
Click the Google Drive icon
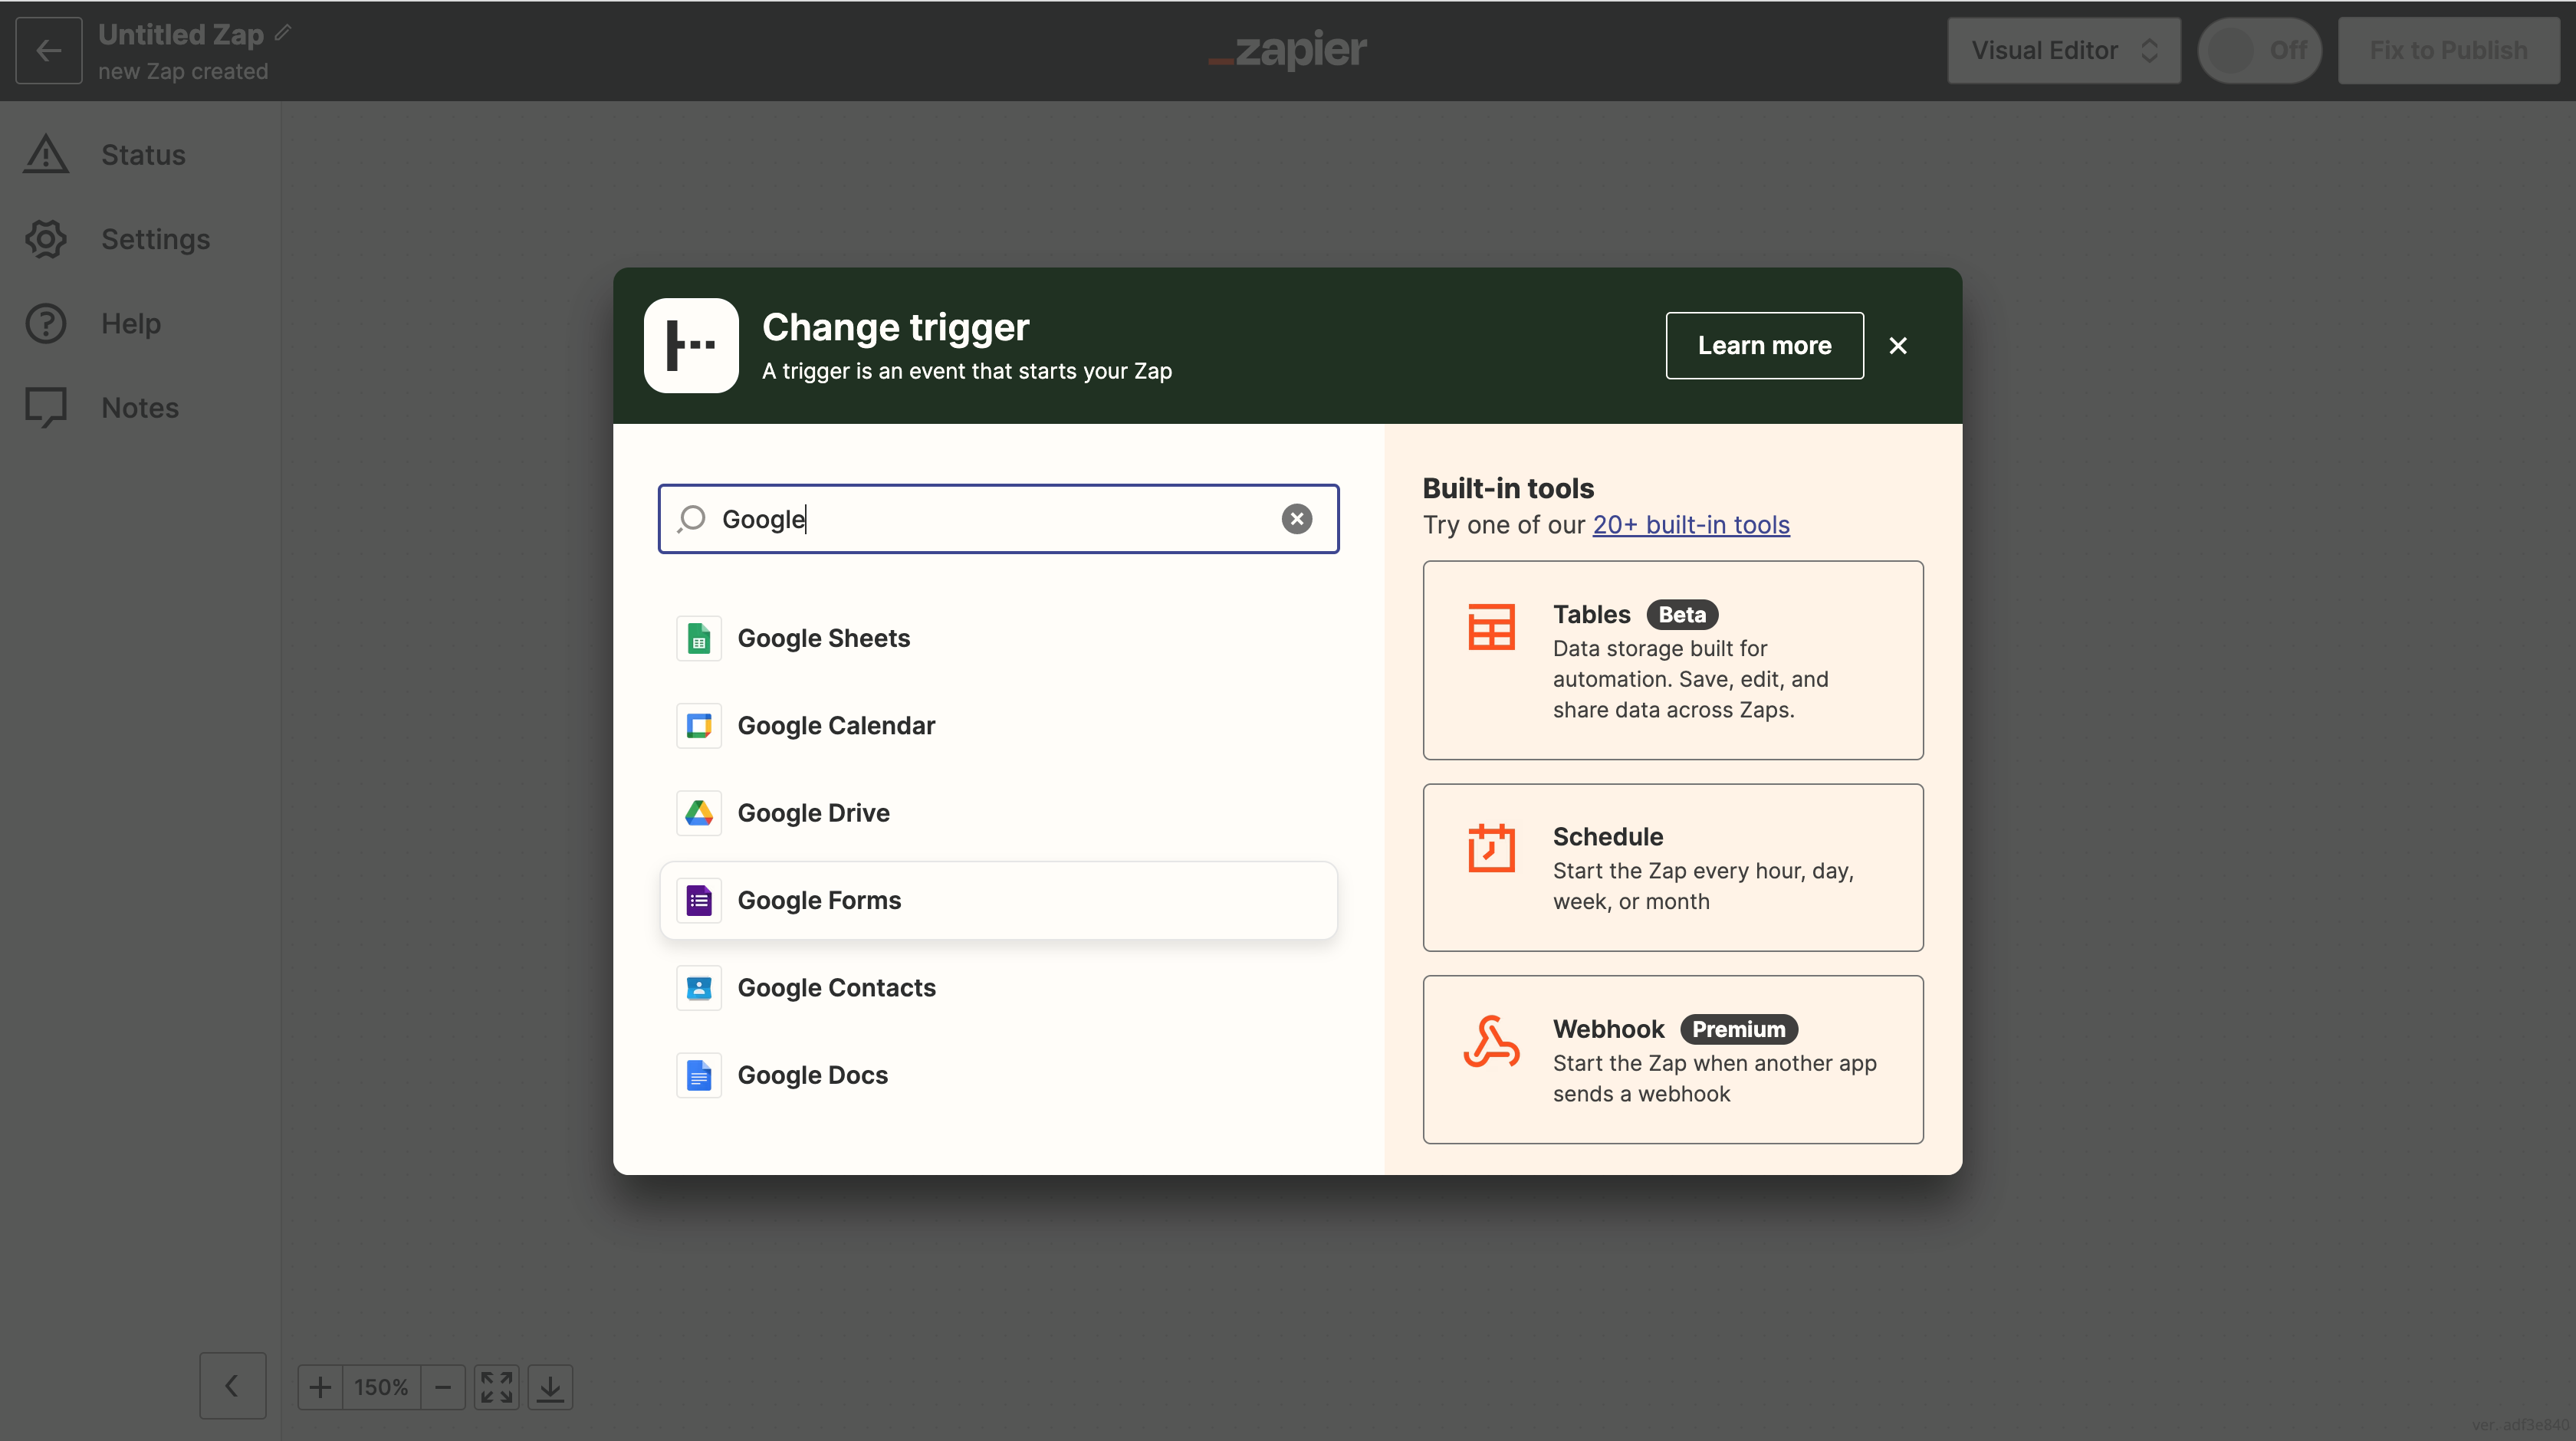(699, 812)
